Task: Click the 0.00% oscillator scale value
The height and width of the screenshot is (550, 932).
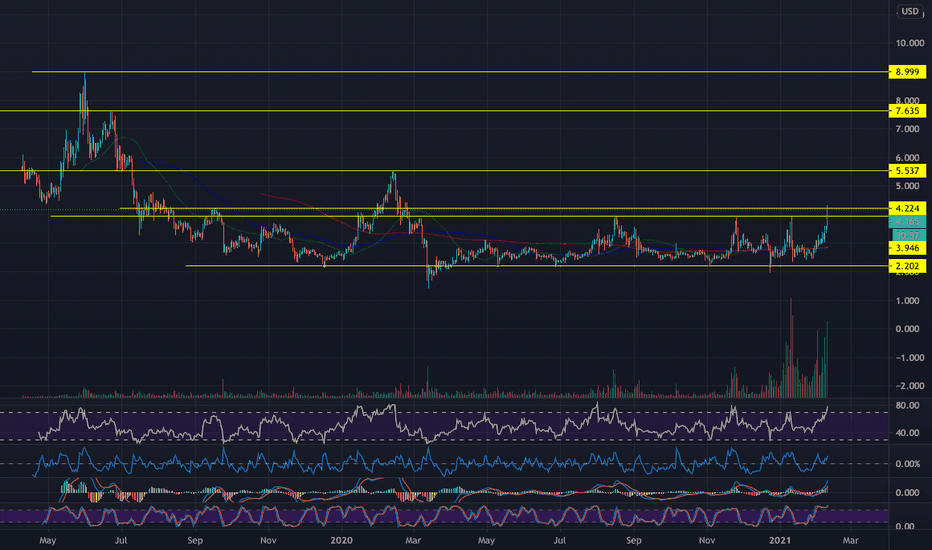Action: coord(908,464)
